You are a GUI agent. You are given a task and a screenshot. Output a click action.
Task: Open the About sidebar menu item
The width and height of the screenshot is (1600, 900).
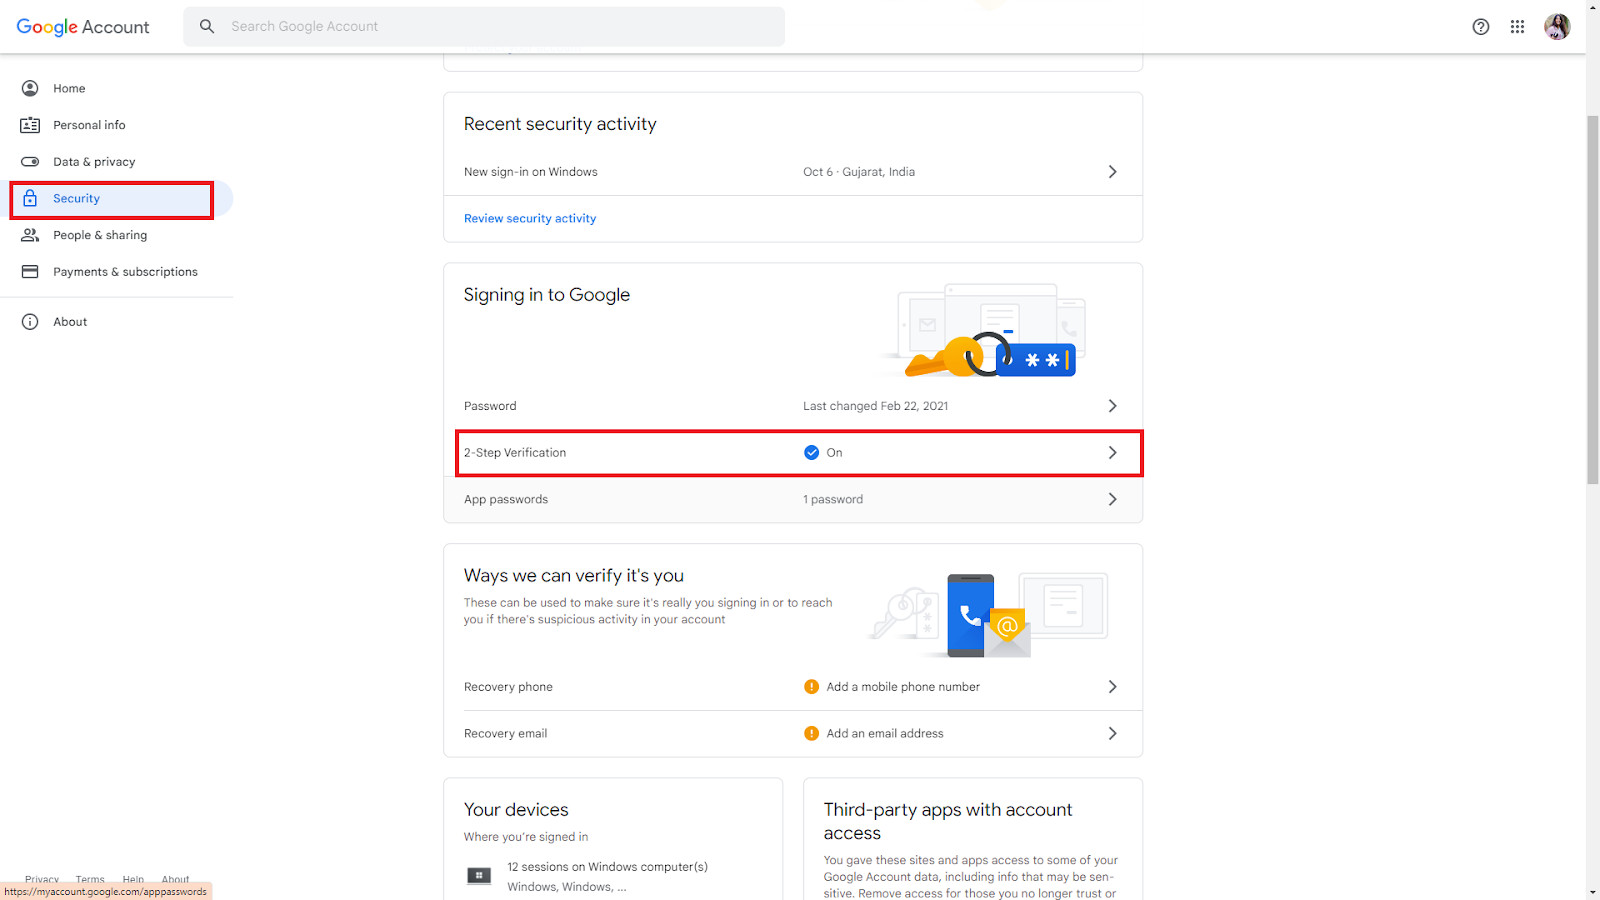(x=70, y=322)
